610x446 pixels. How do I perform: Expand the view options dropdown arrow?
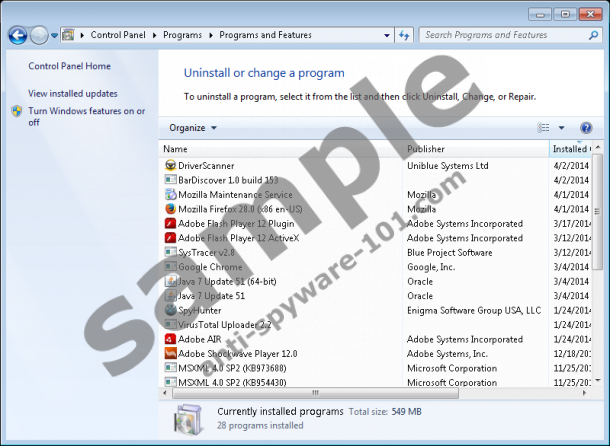pyautogui.click(x=561, y=128)
